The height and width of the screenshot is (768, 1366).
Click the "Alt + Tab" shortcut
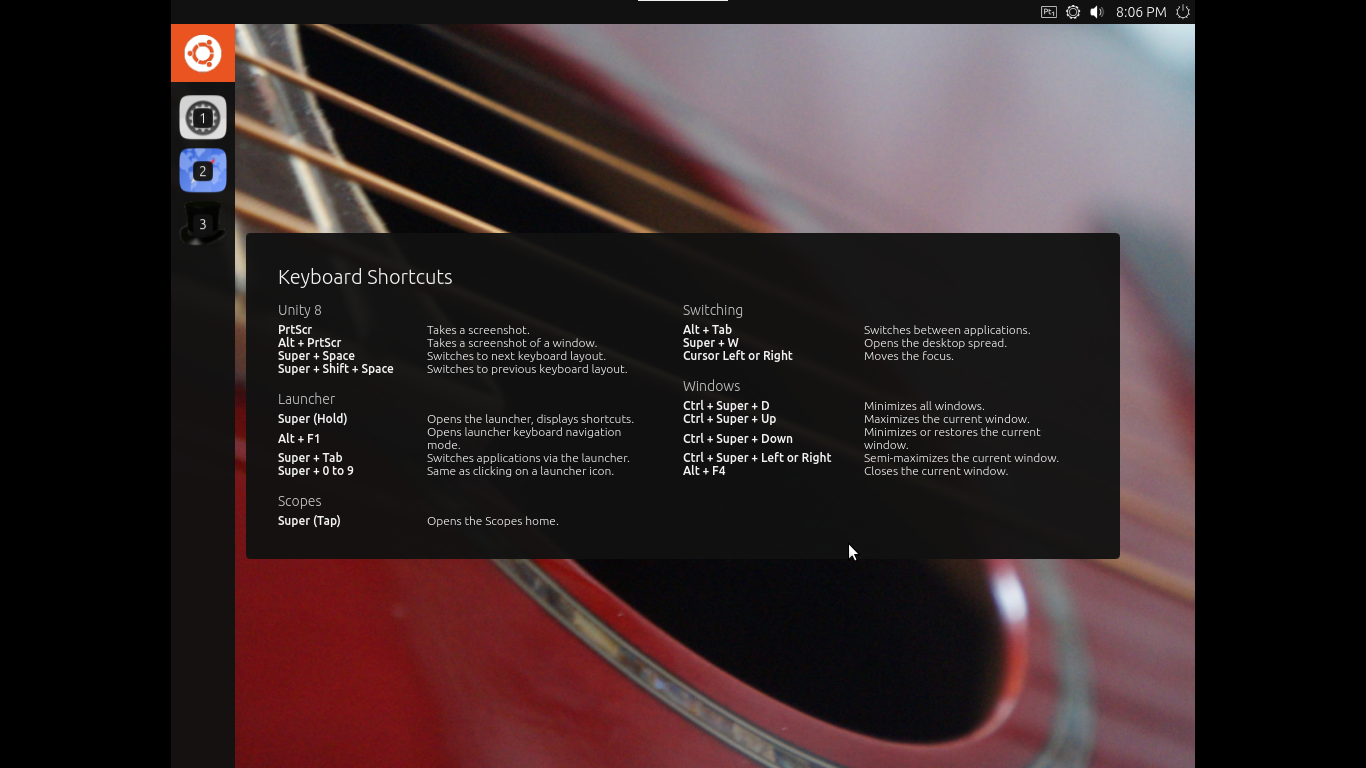coord(707,330)
